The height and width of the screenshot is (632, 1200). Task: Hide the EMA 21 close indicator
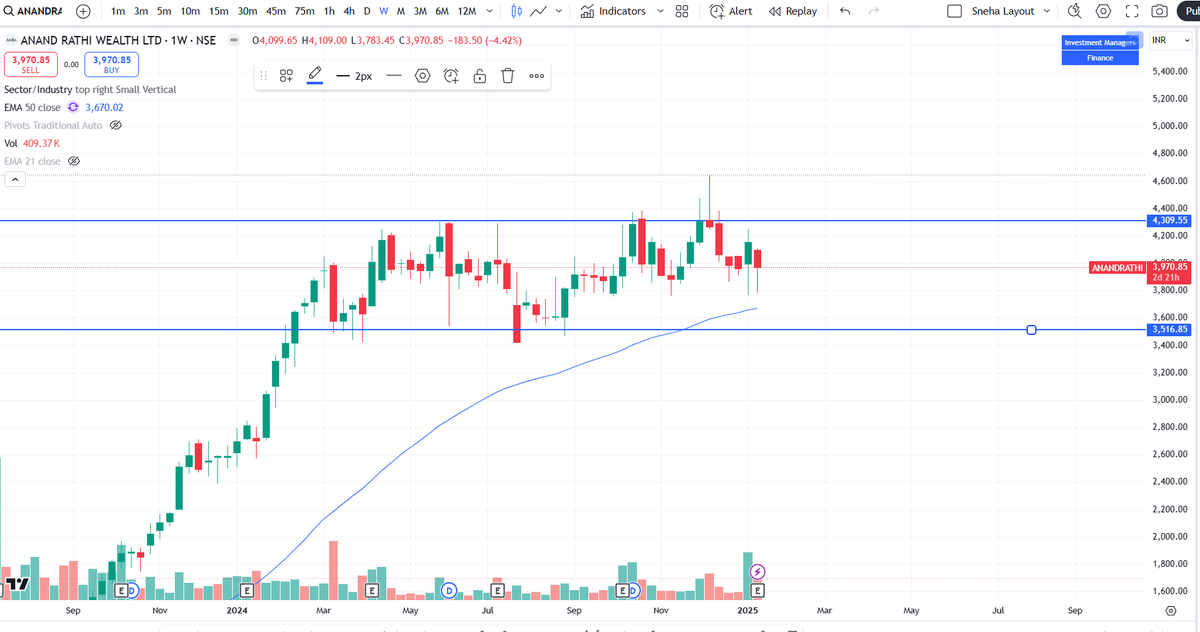[73, 160]
